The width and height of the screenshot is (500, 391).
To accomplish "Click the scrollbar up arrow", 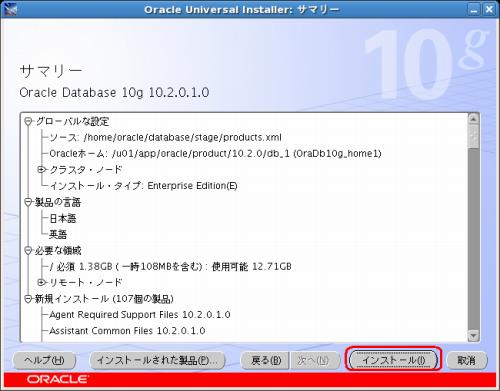I will tap(473, 119).
